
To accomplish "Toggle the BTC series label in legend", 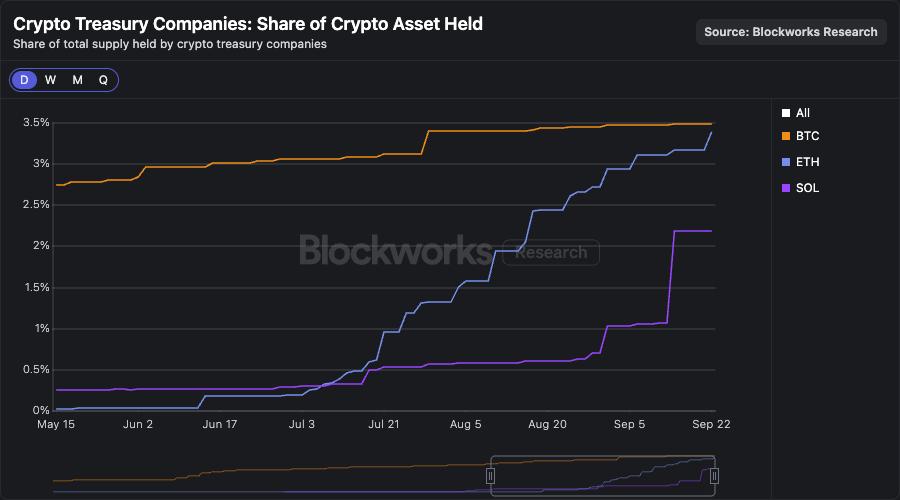I will click(808, 136).
